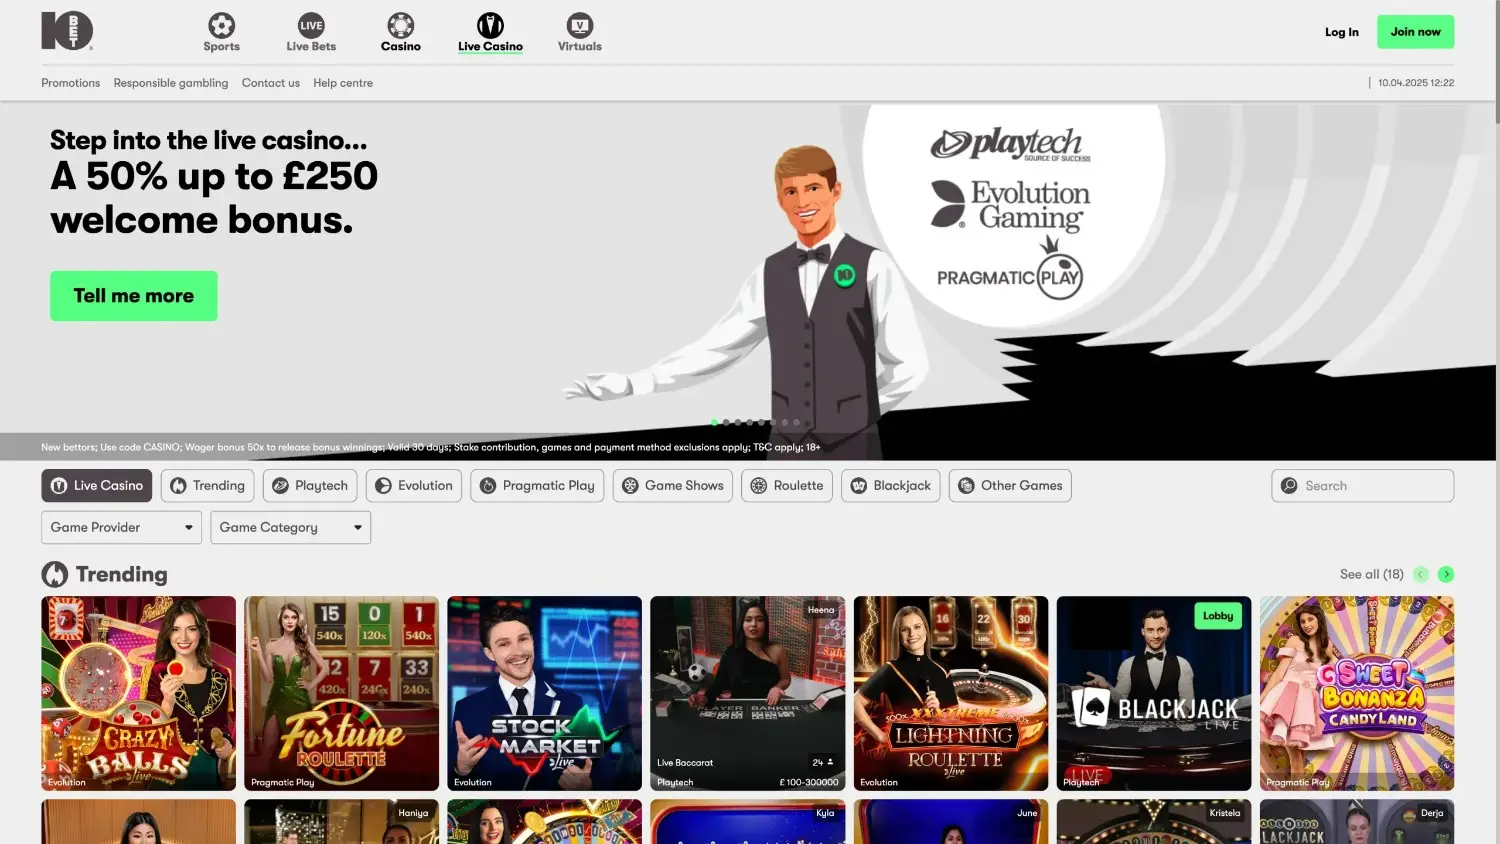1500x844 pixels.
Task: Click inside the Search games field
Action: [1362, 486]
